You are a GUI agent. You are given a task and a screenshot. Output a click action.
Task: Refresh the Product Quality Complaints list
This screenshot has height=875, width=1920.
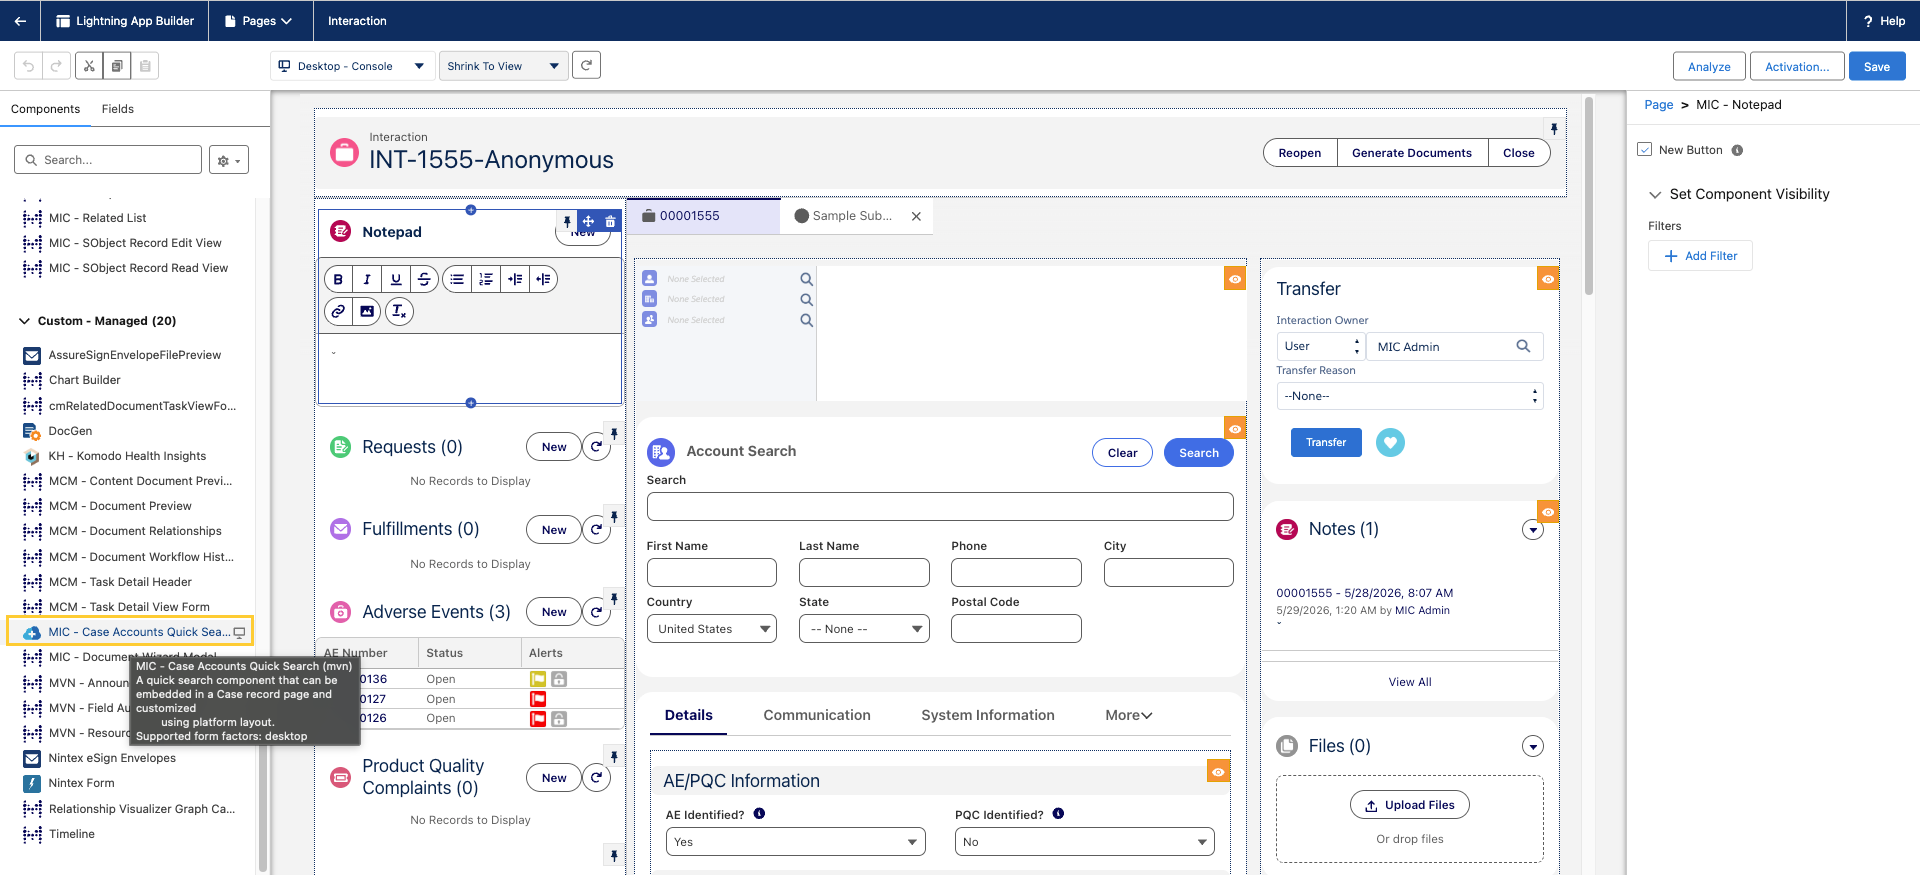click(597, 778)
